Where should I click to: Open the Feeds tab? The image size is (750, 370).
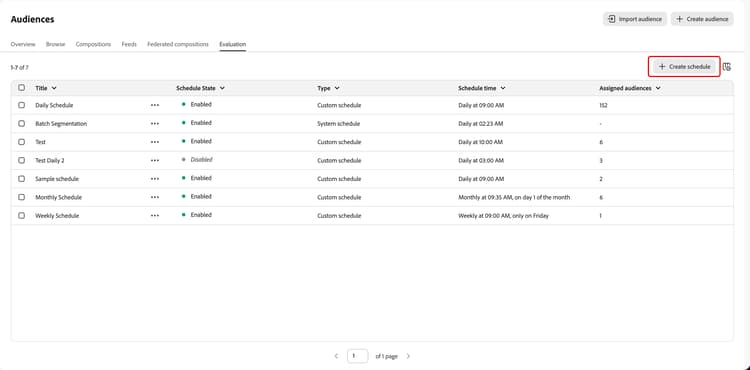[129, 44]
